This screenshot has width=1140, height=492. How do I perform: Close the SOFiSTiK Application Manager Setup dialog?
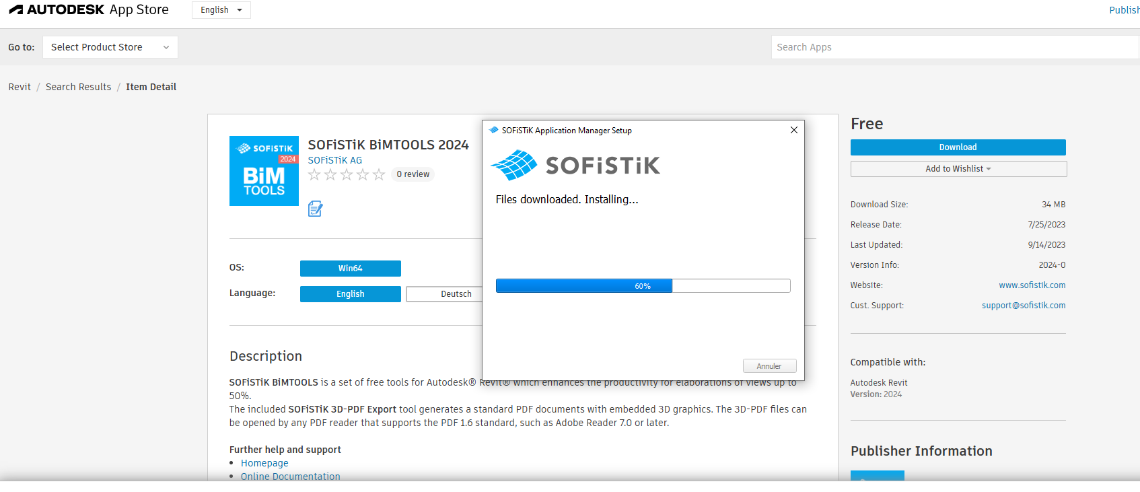[x=794, y=130]
